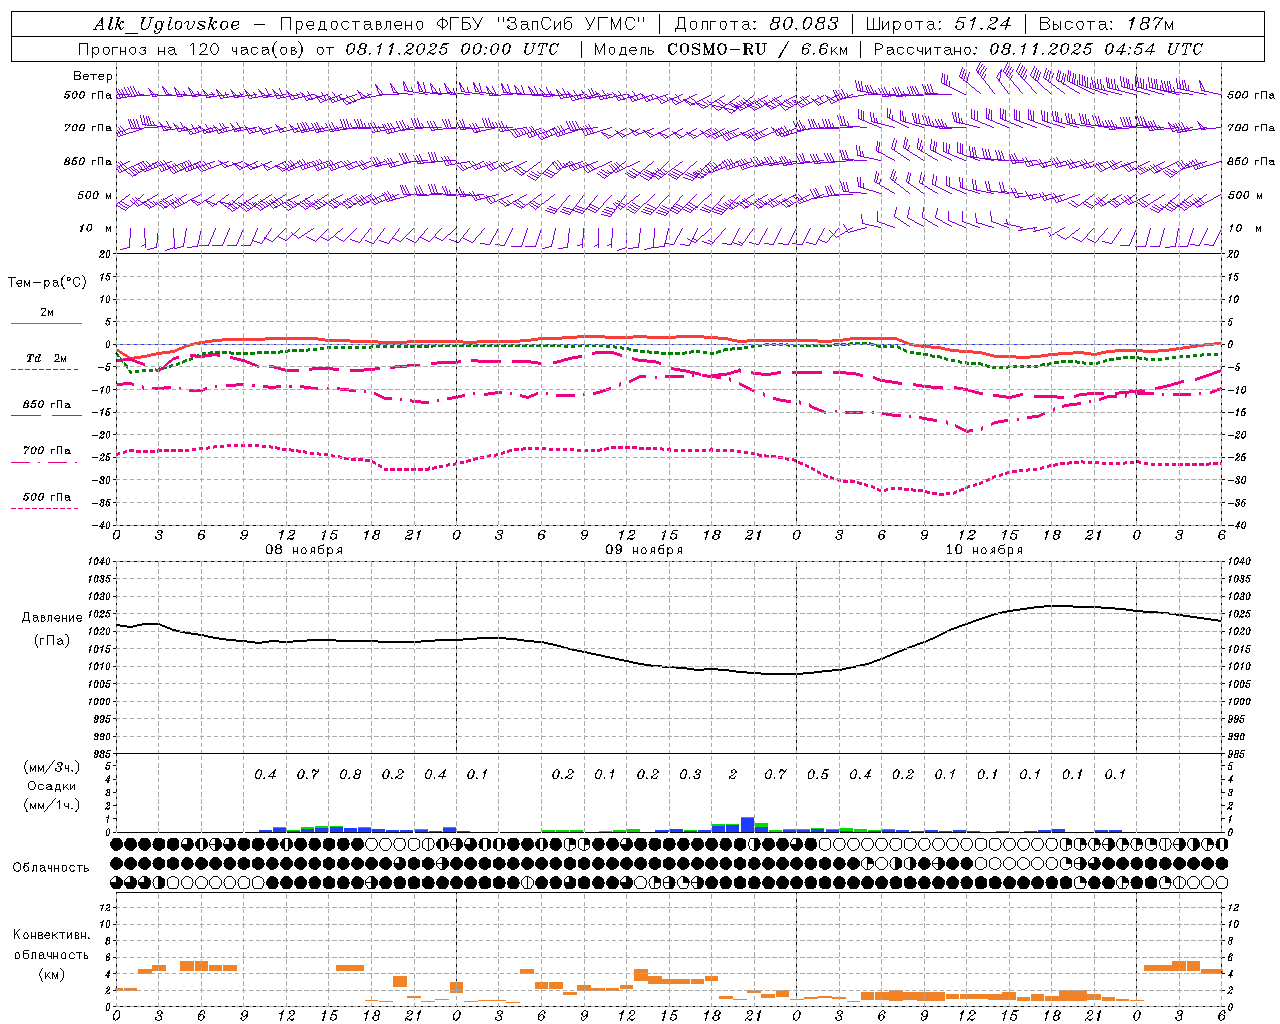The height and width of the screenshot is (1024, 1280).
Task: Click the Высота: 187м value
Action: point(1106,24)
